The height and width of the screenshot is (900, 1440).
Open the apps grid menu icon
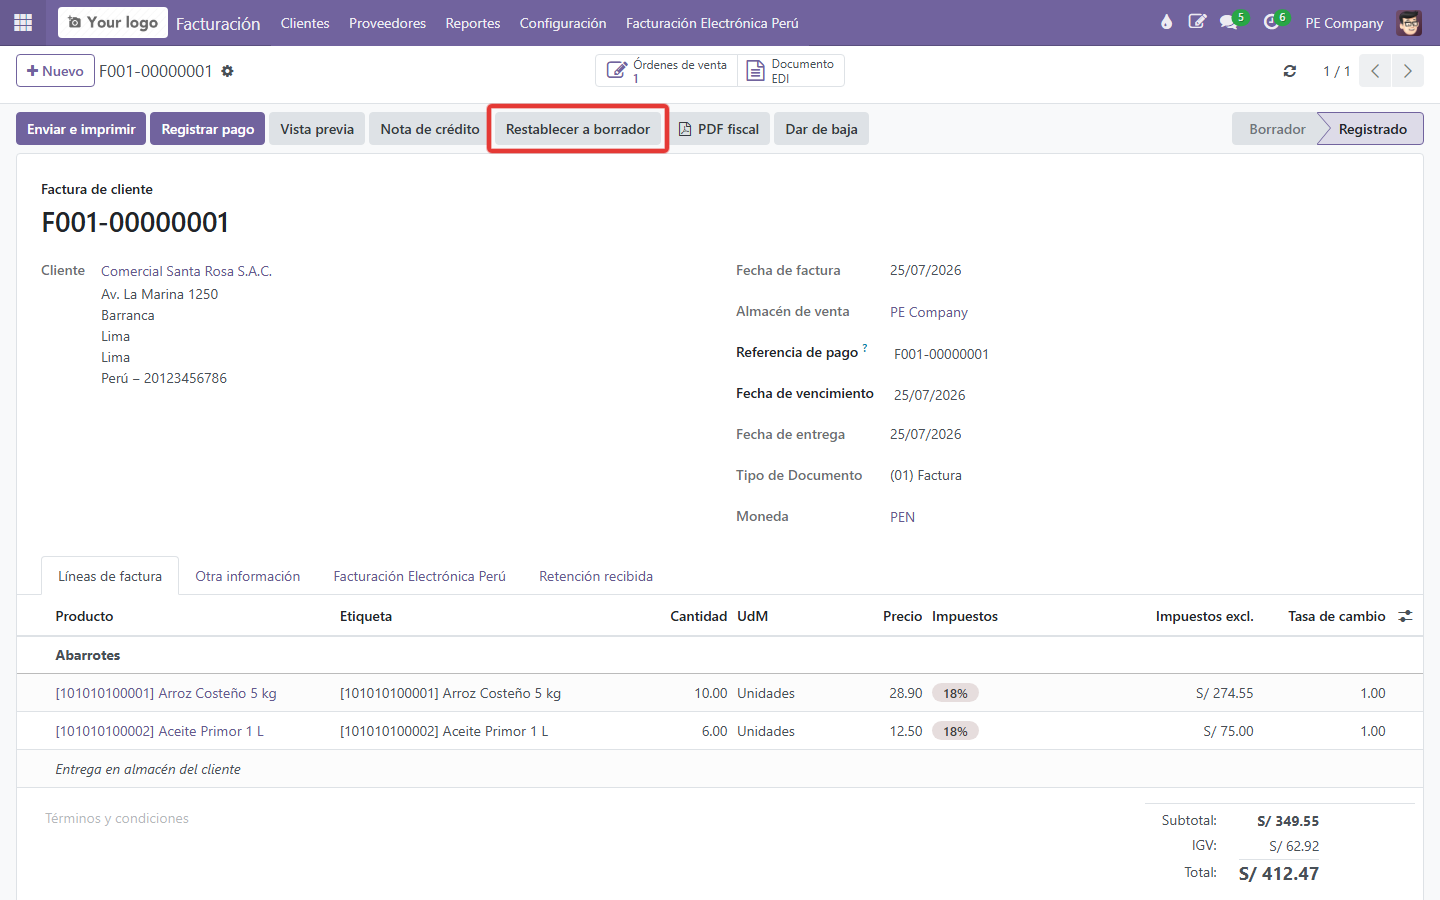click(x=23, y=22)
